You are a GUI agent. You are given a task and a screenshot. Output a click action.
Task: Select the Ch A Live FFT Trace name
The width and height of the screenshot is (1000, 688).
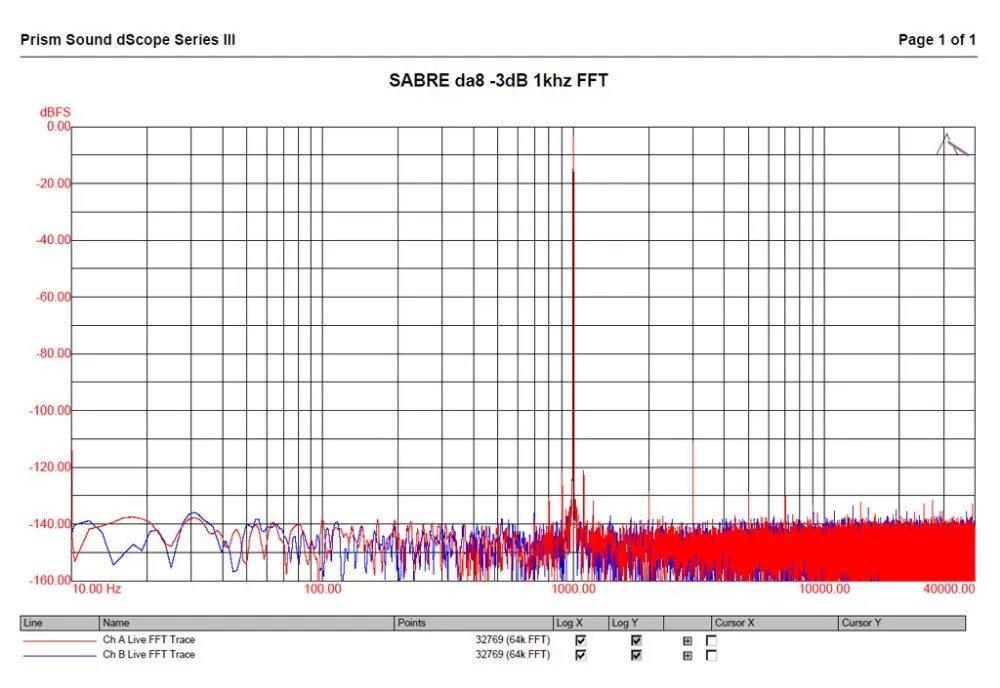click(149, 640)
